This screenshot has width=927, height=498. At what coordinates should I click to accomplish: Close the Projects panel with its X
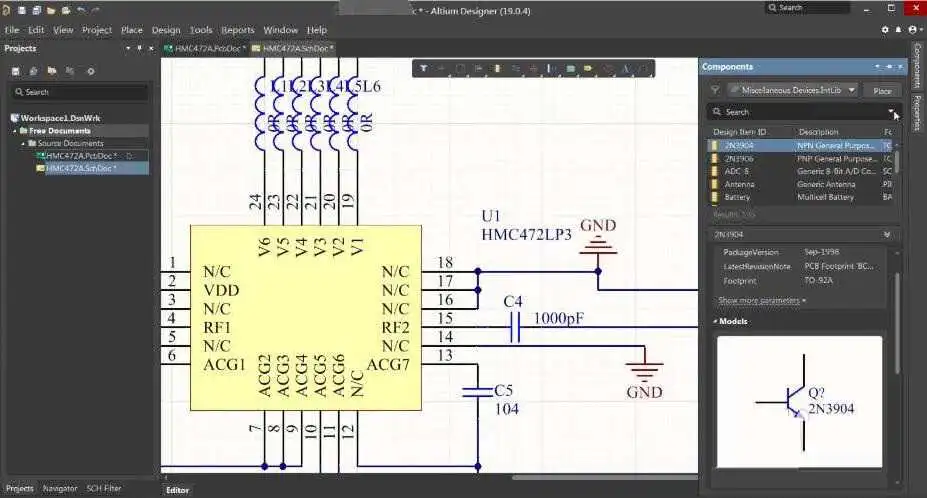151,48
